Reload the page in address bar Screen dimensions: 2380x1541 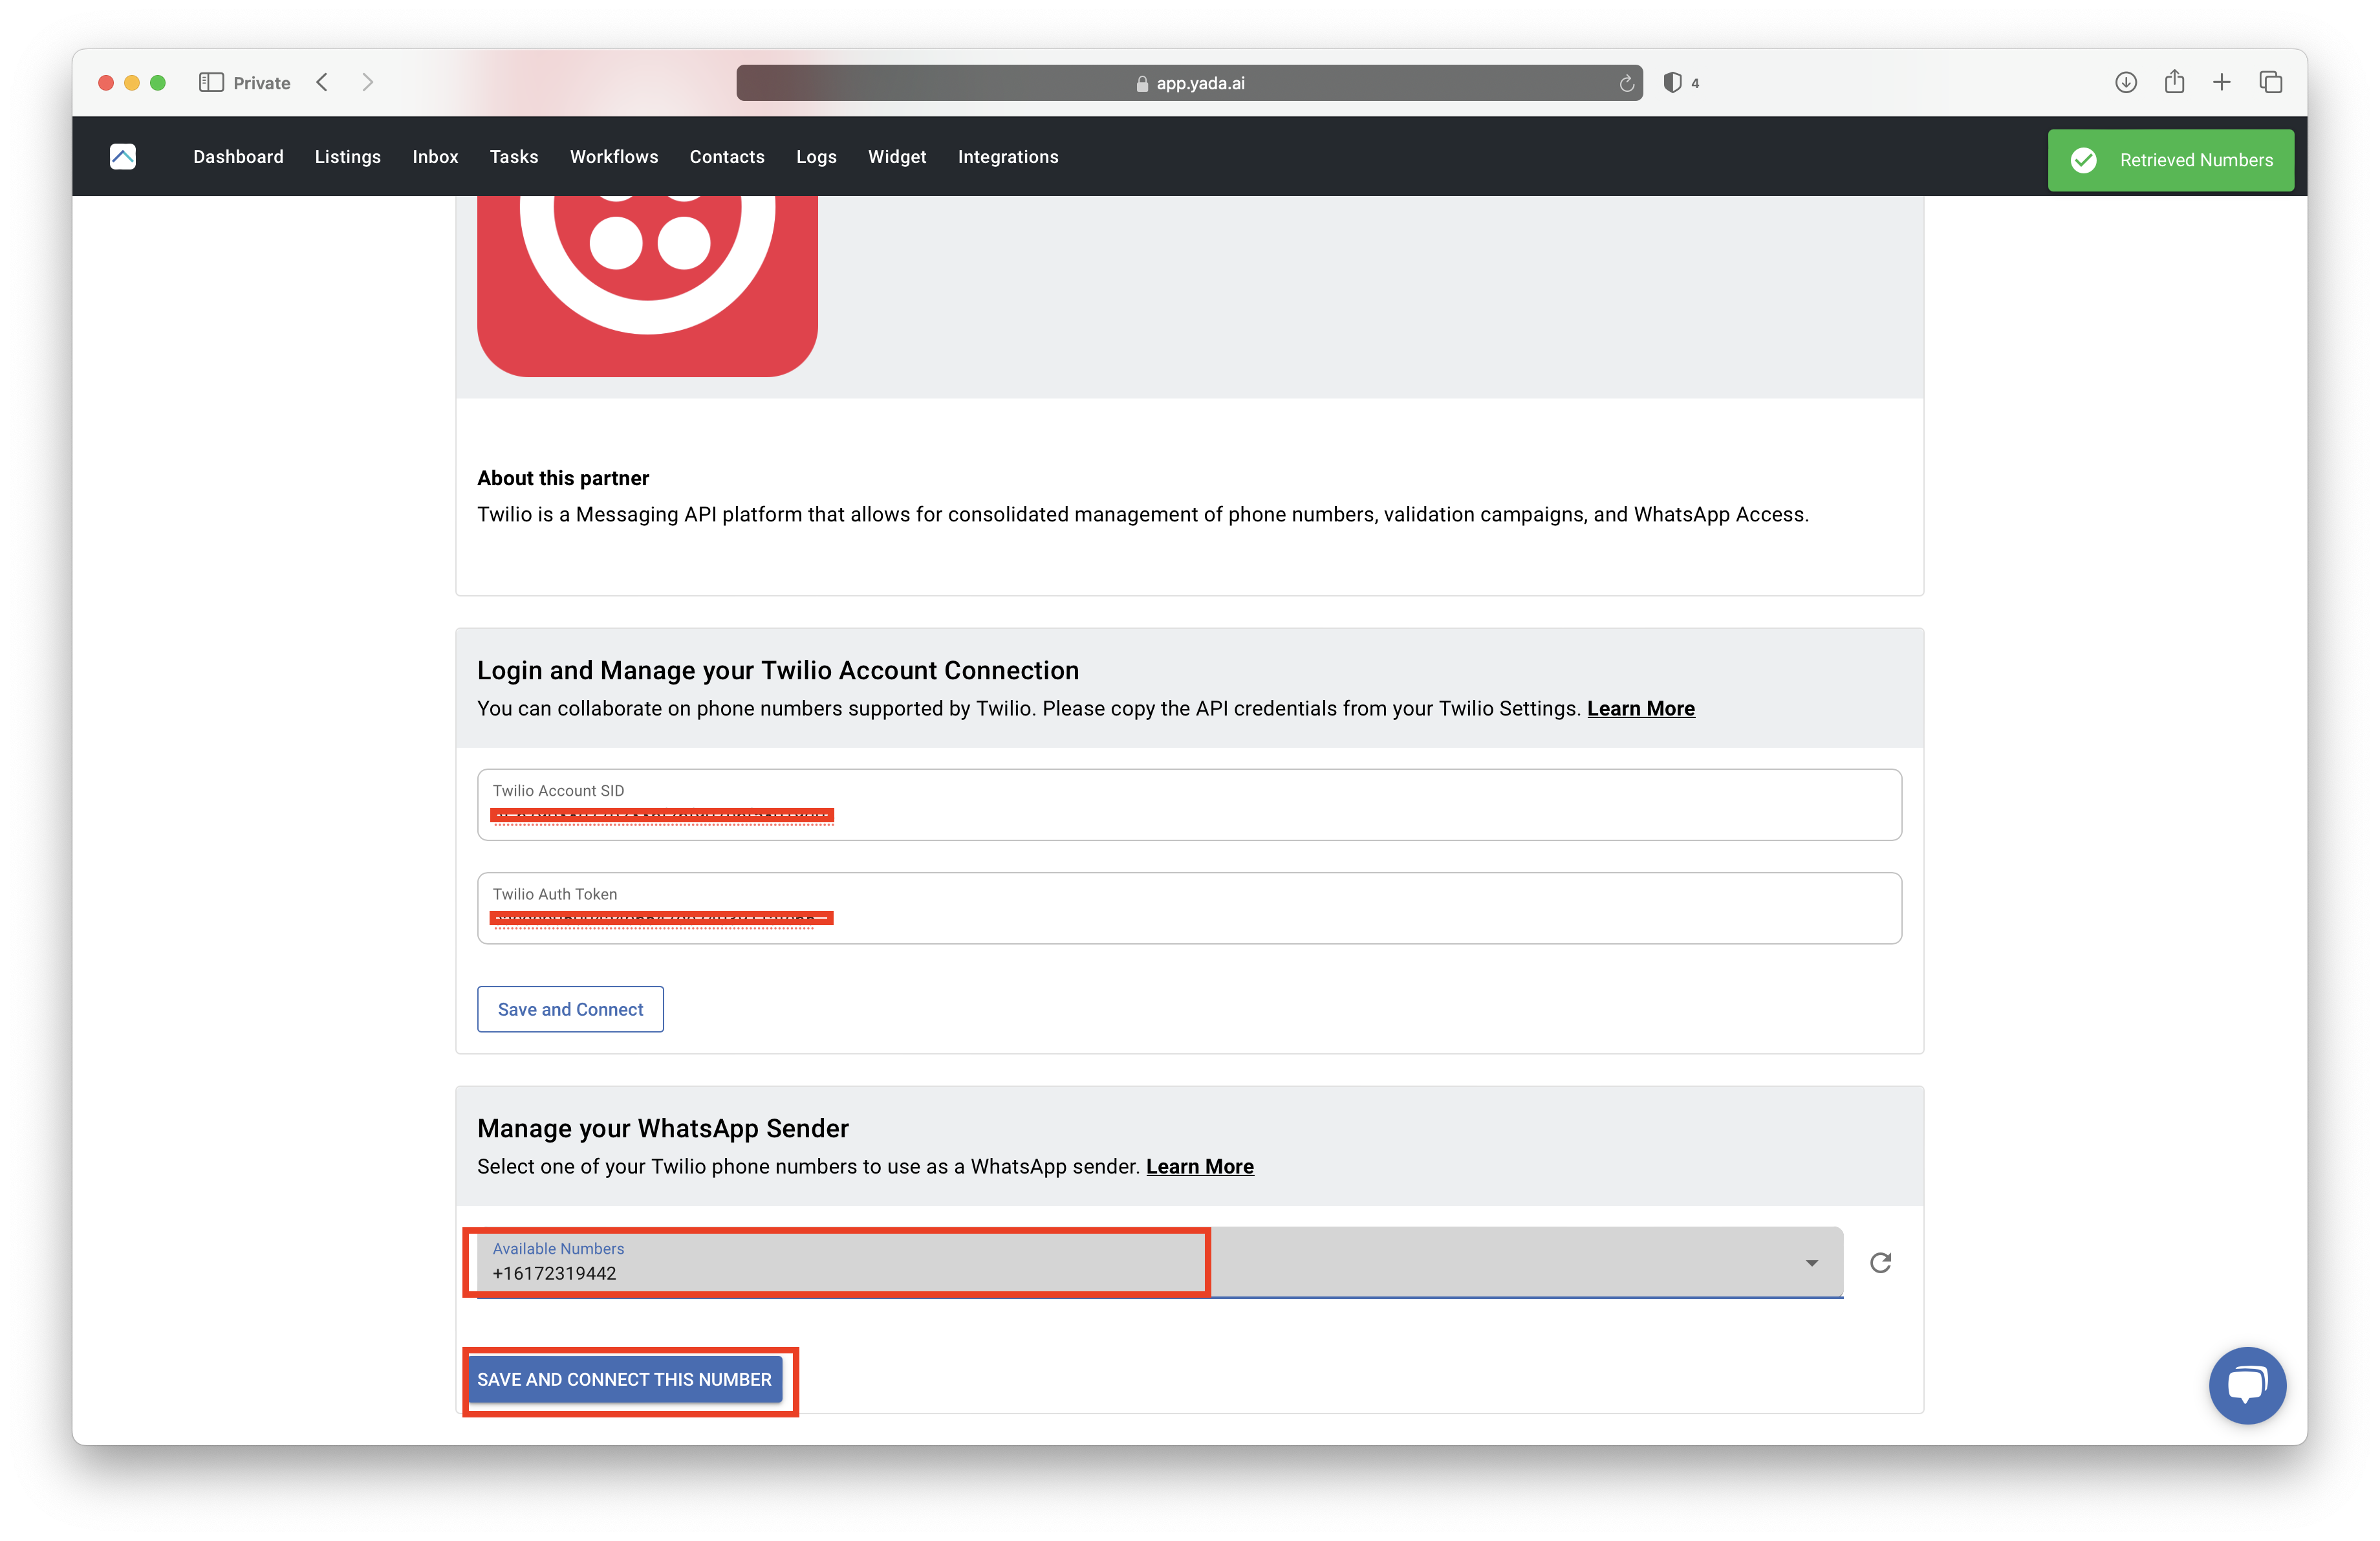point(1626,84)
